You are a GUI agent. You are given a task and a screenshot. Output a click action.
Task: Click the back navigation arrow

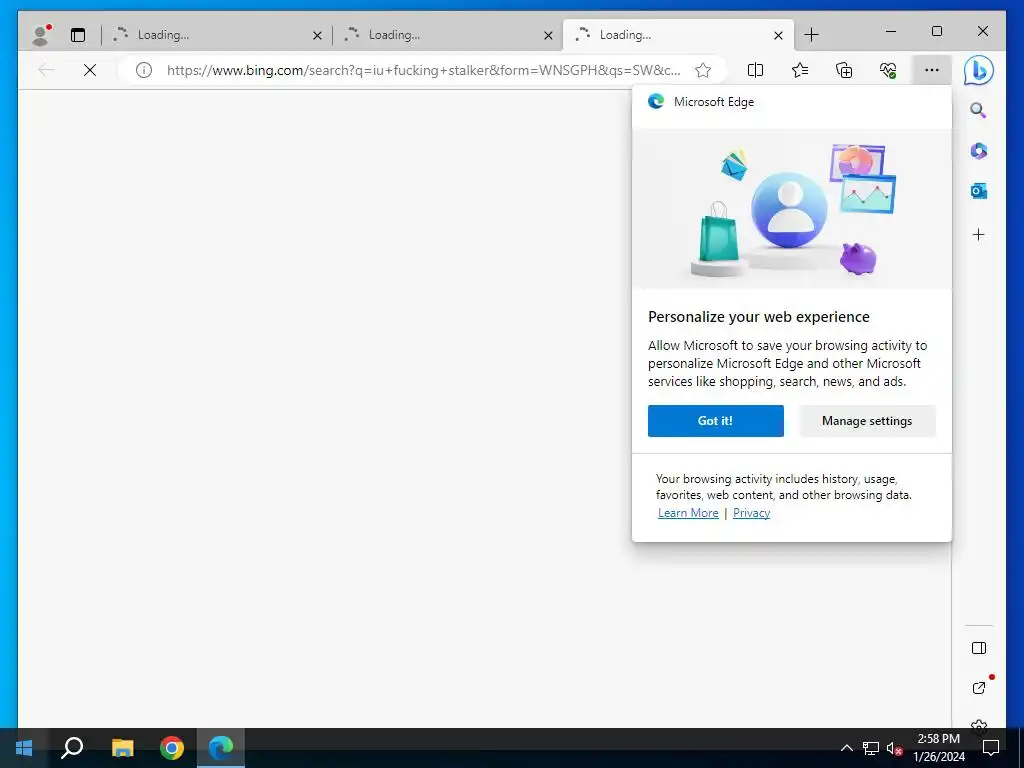coord(46,70)
